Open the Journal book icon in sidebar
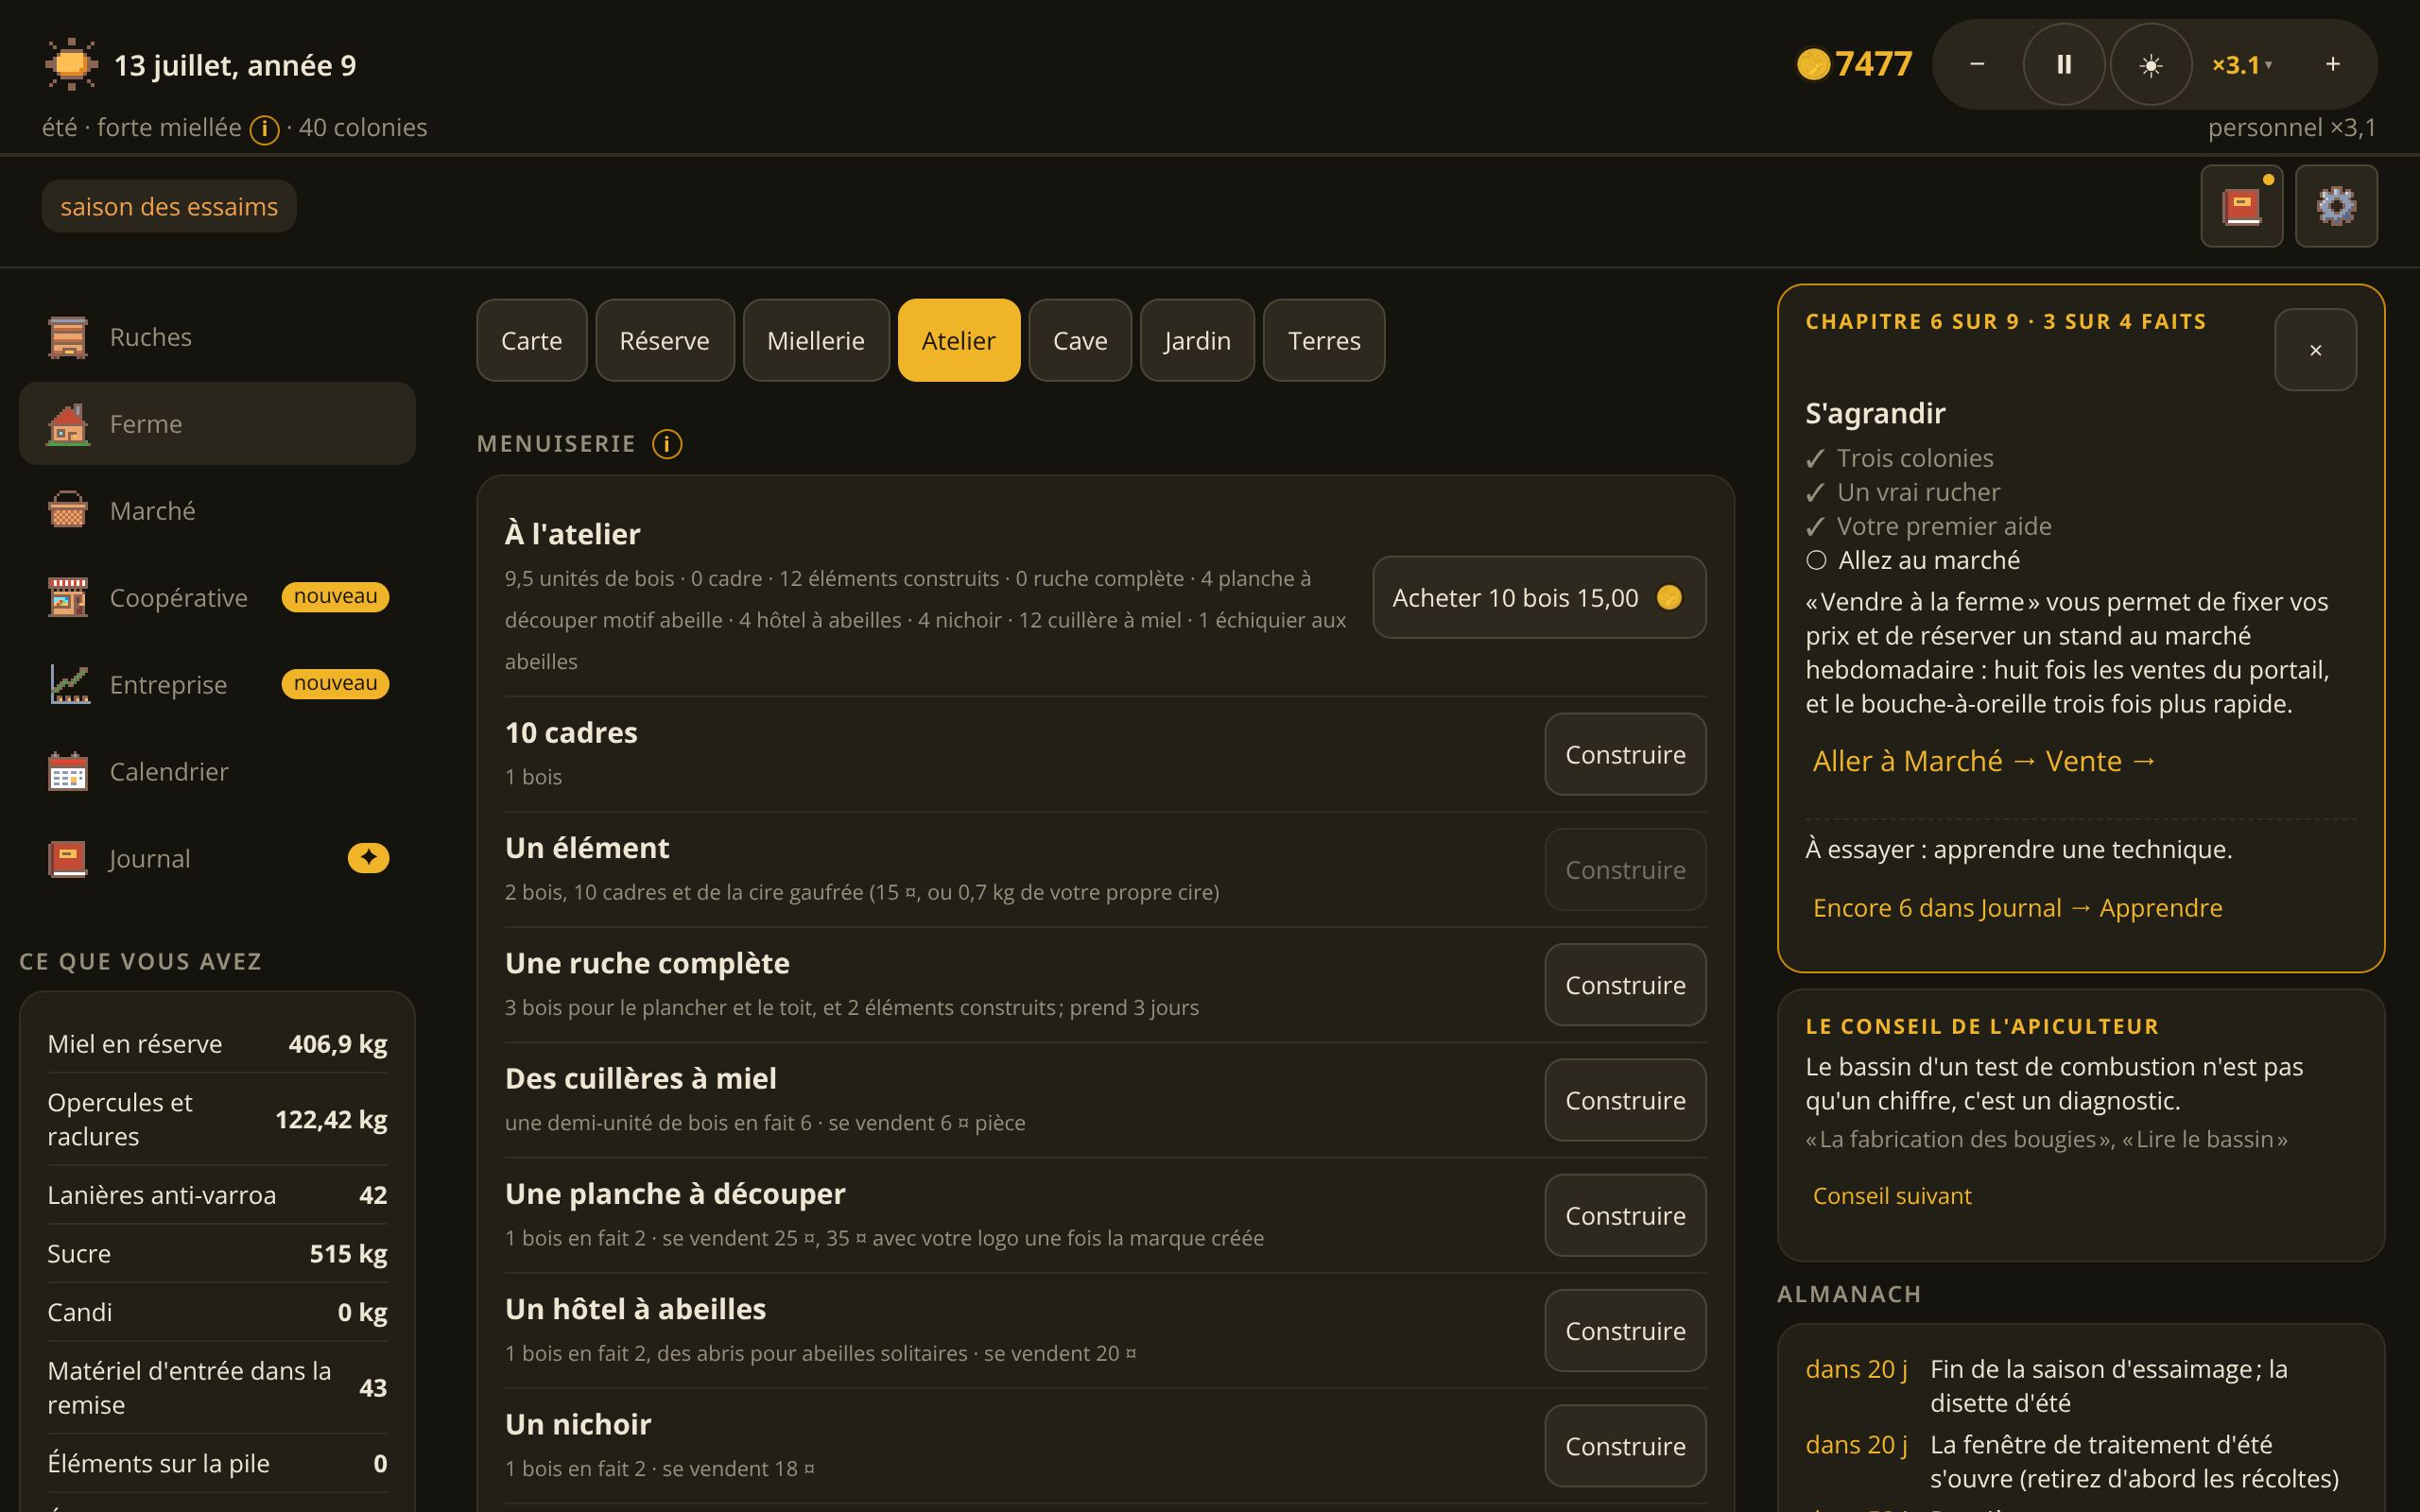The image size is (2420, 1512). [x=68, y=859]
